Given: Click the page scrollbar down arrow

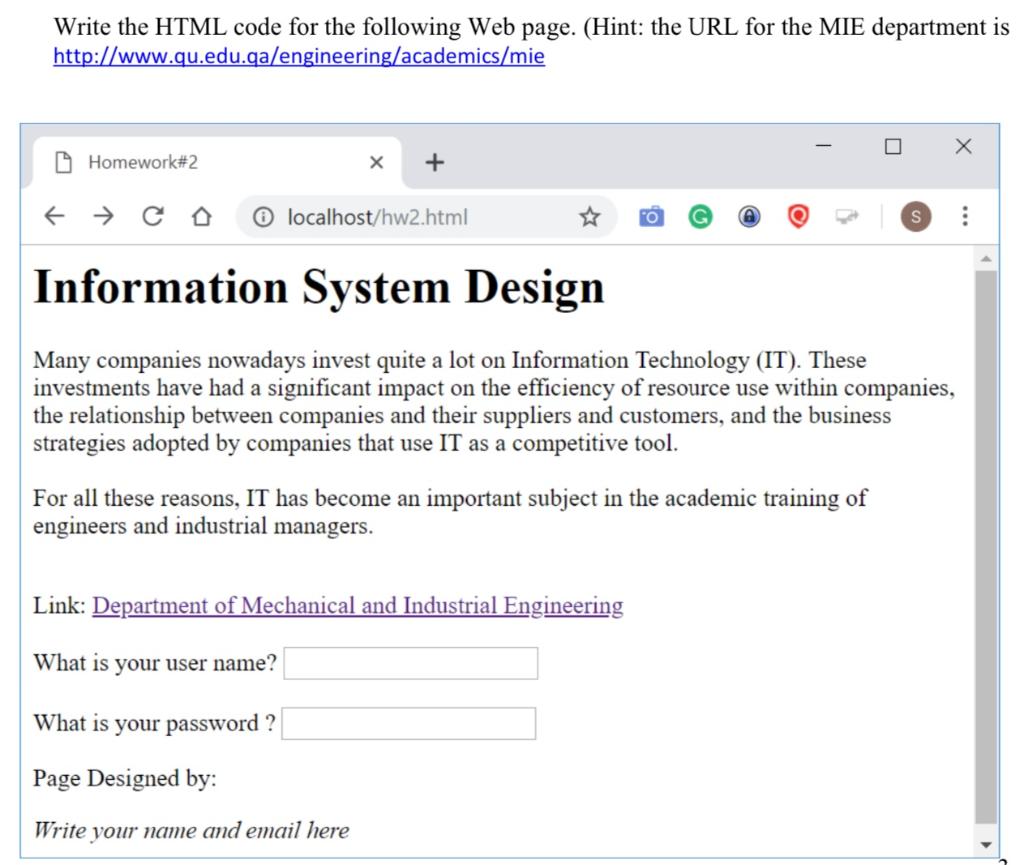Looking at the screenshot, I should [986, 845].
